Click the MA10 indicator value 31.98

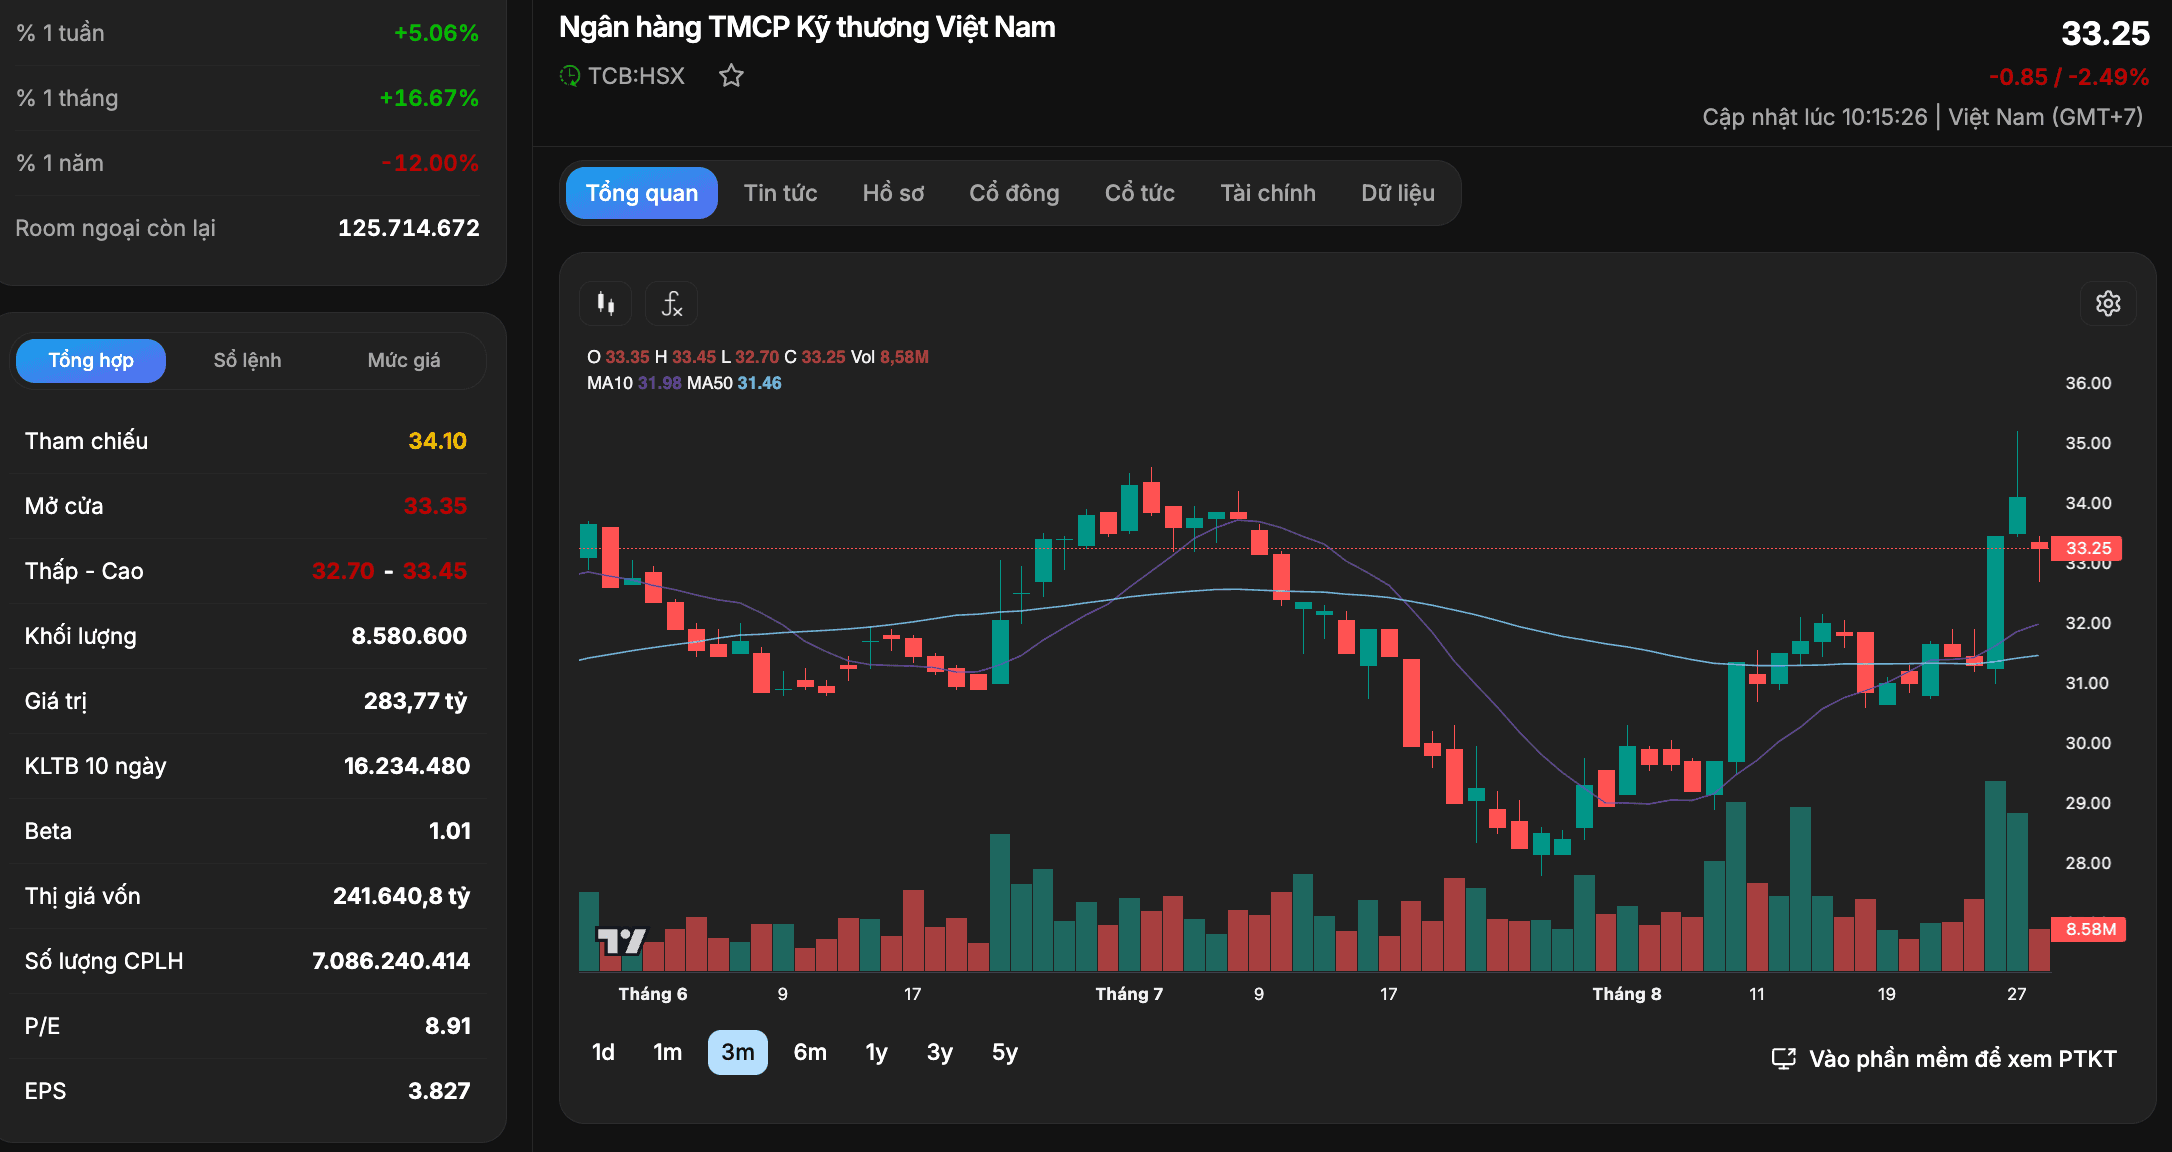tap(659, 383)
